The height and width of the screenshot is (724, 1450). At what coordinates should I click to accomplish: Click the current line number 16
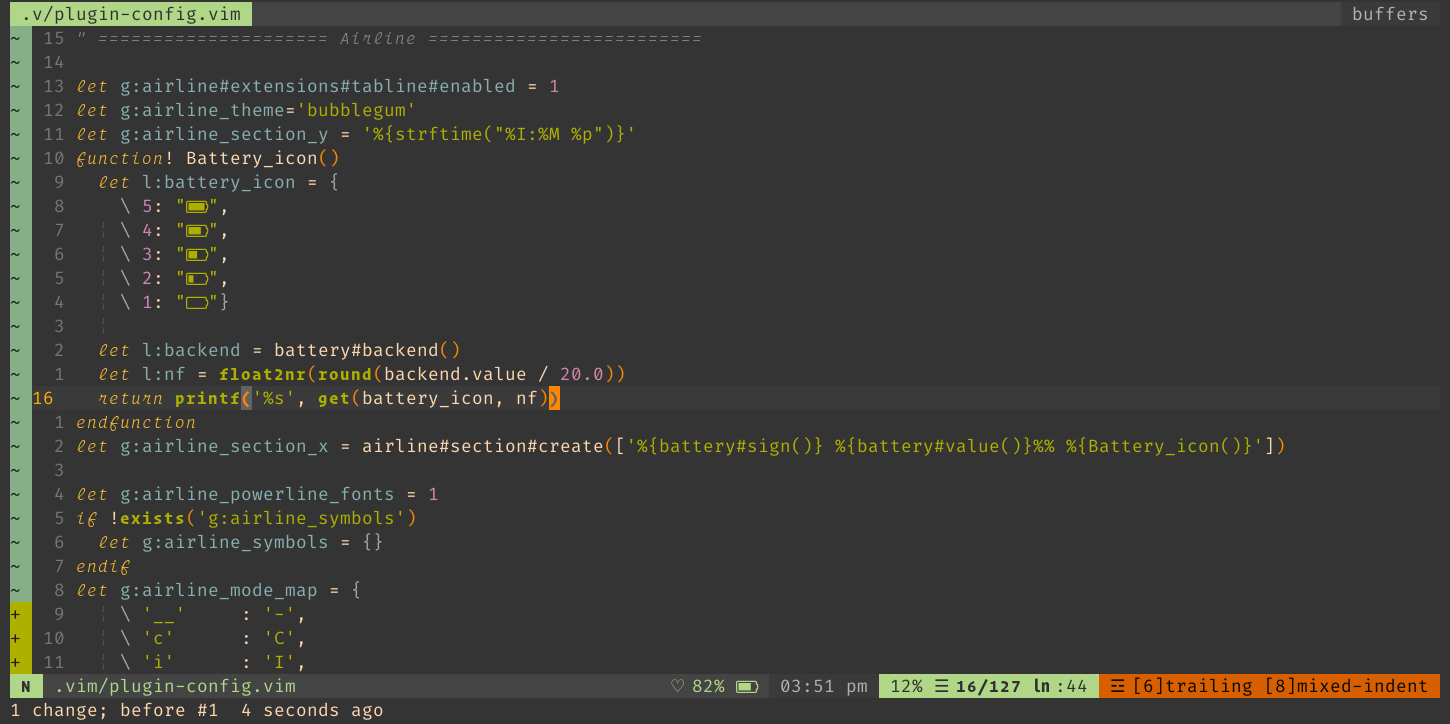(x=43, y=398)
